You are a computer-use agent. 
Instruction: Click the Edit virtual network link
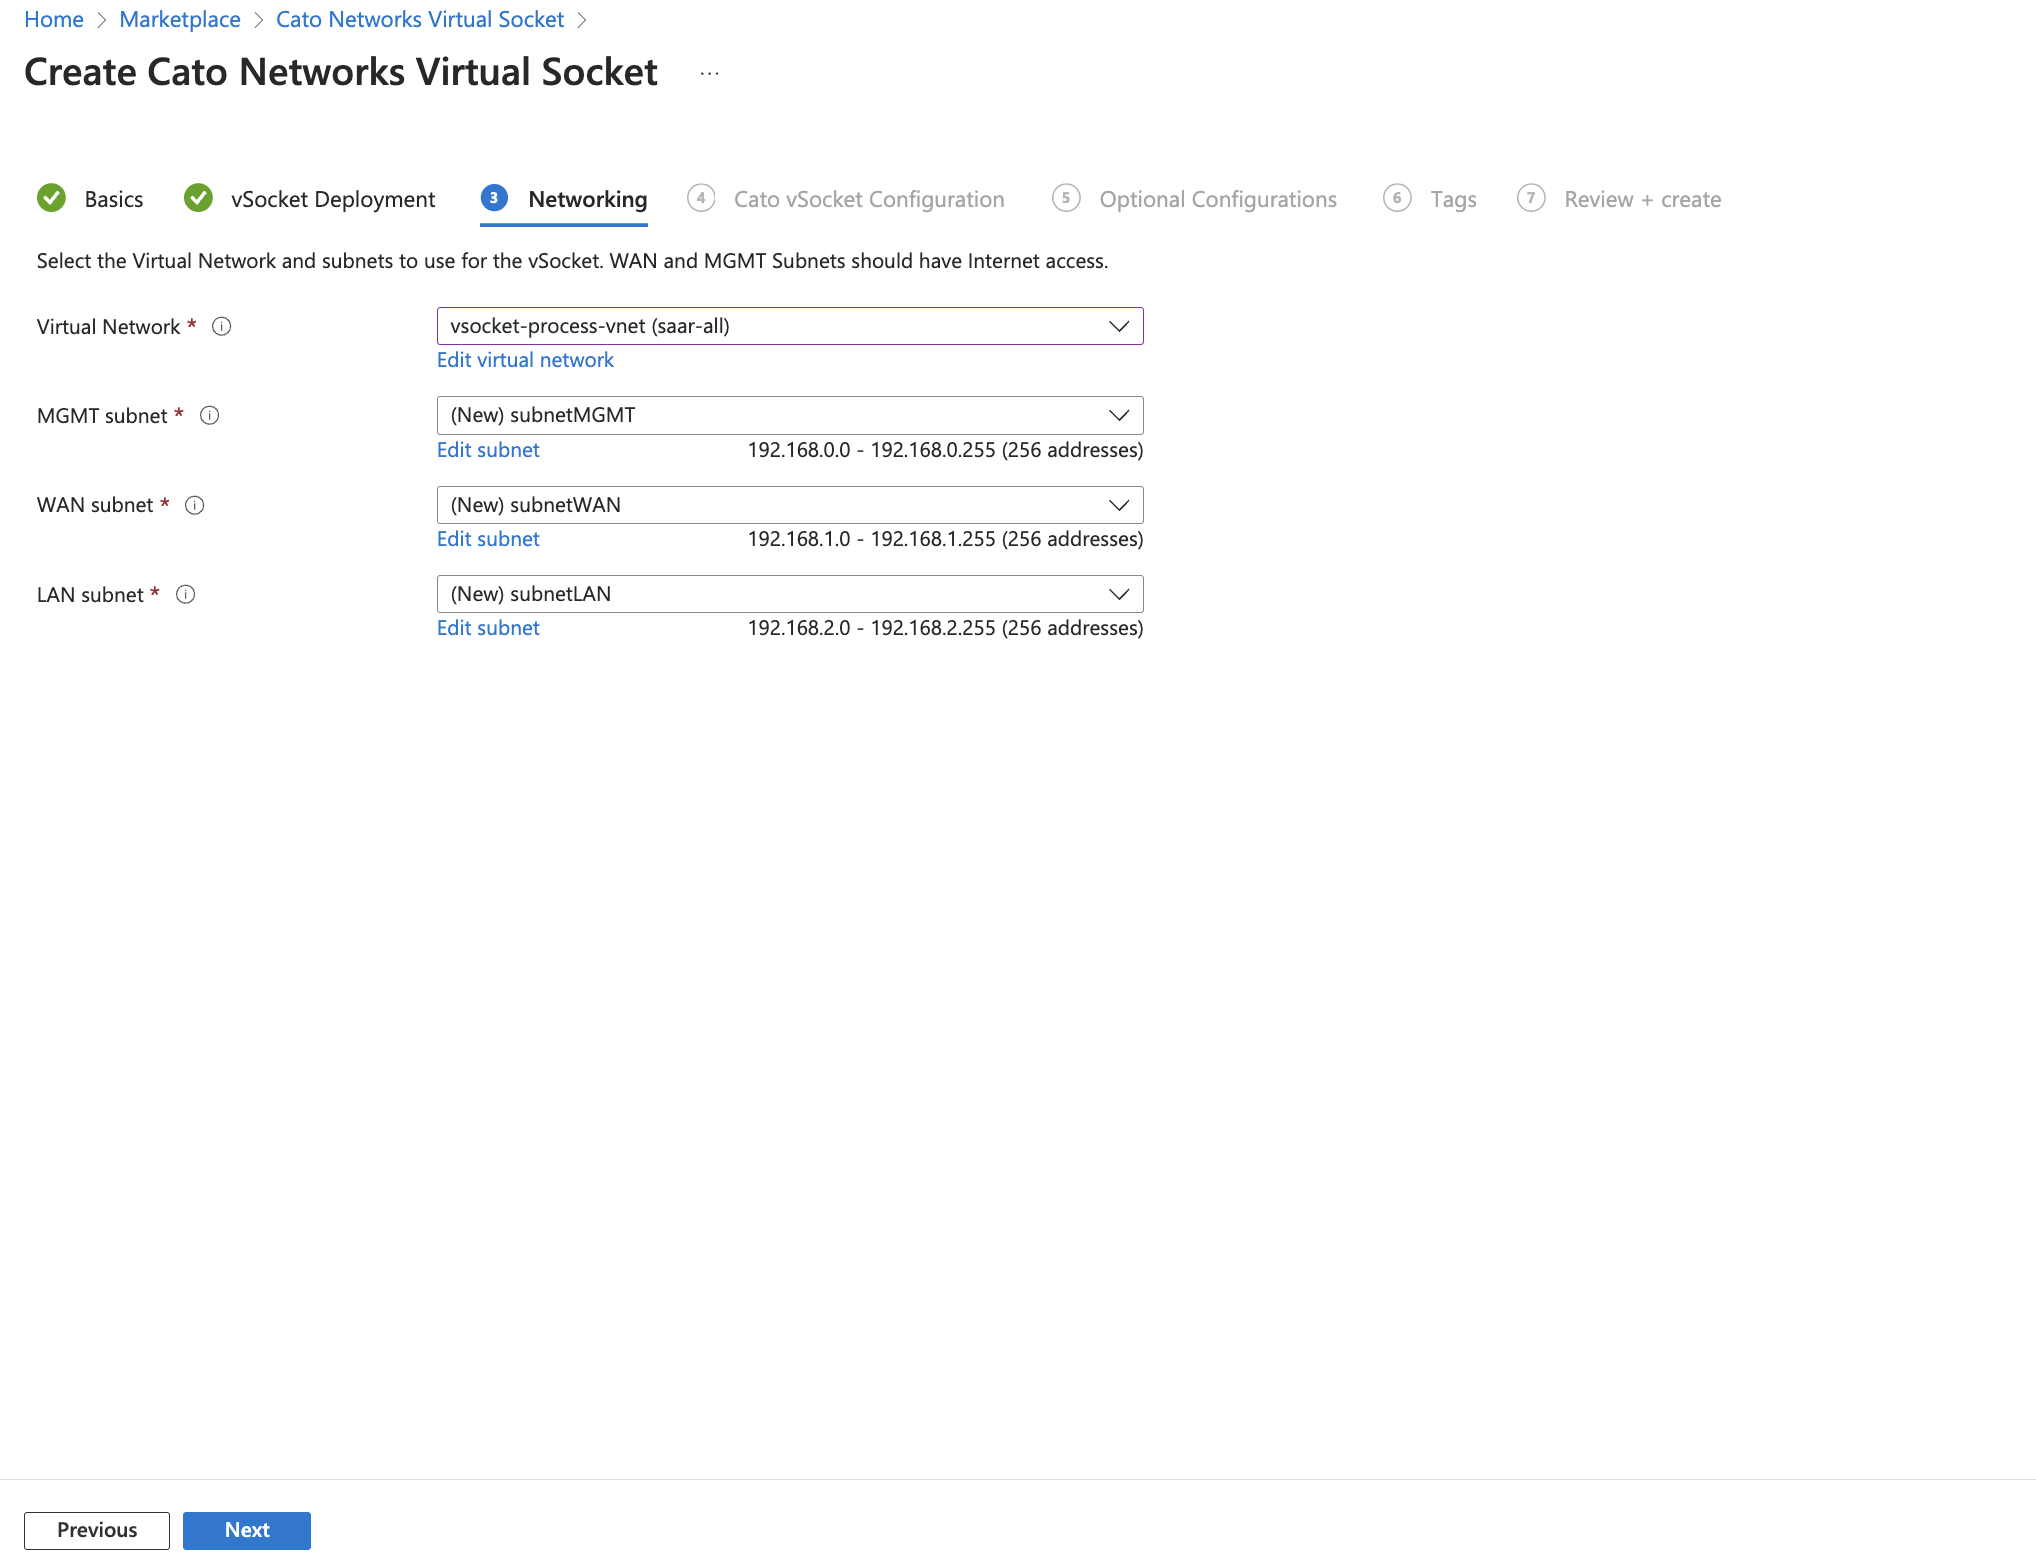pos(525,359)
